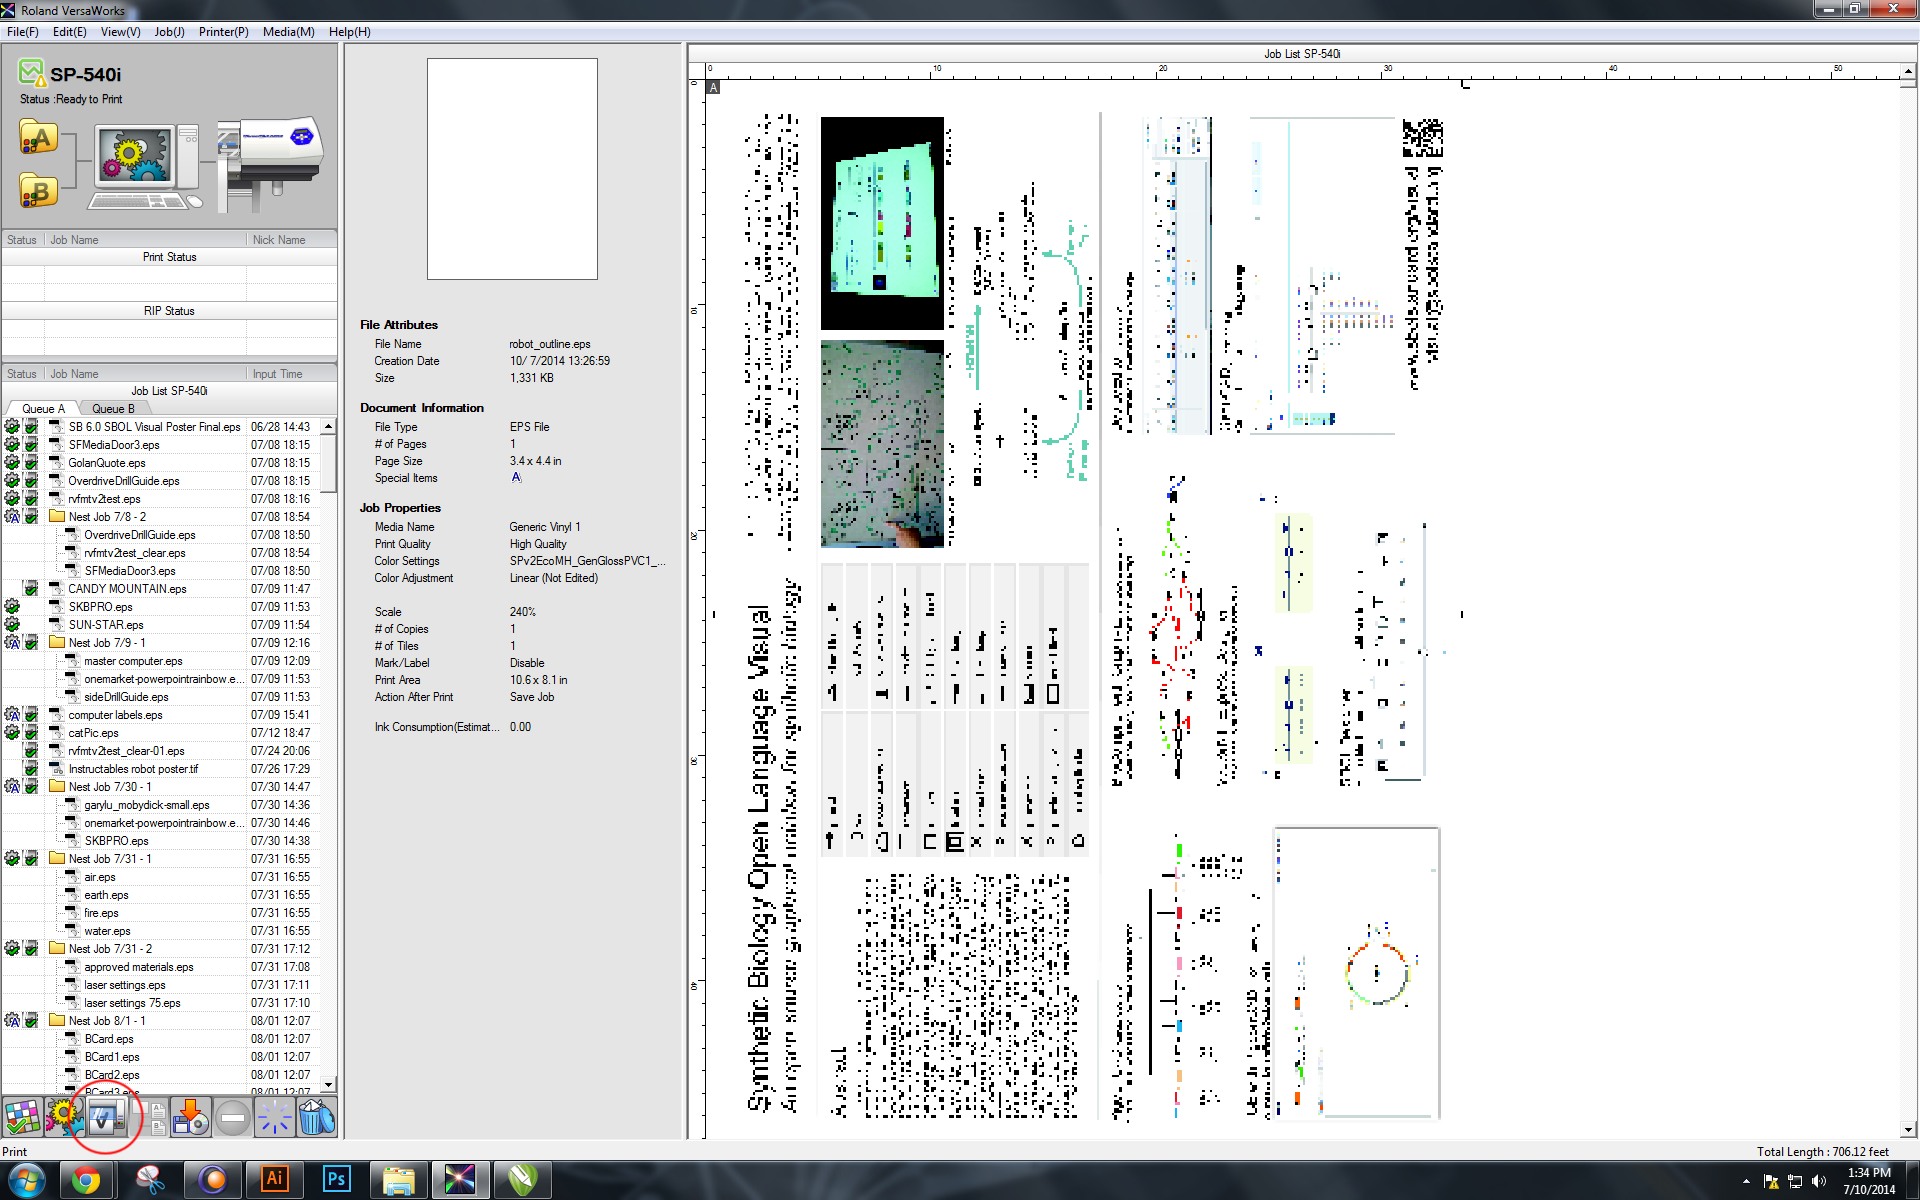The height and width of the screenshot is (1200, 1920).
Task: Click the print status icon for CANDY MOUNTAIN.eps
Action: [31, 589]
